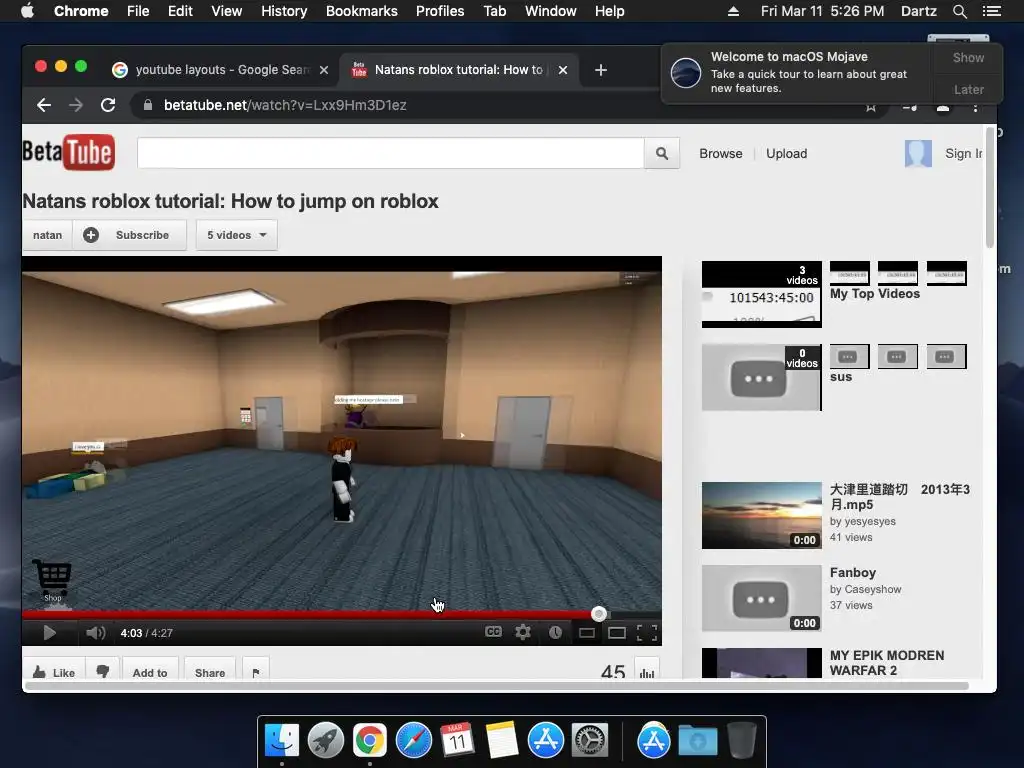
Task: Open natan channel button
Action: (x=48, y=235)
